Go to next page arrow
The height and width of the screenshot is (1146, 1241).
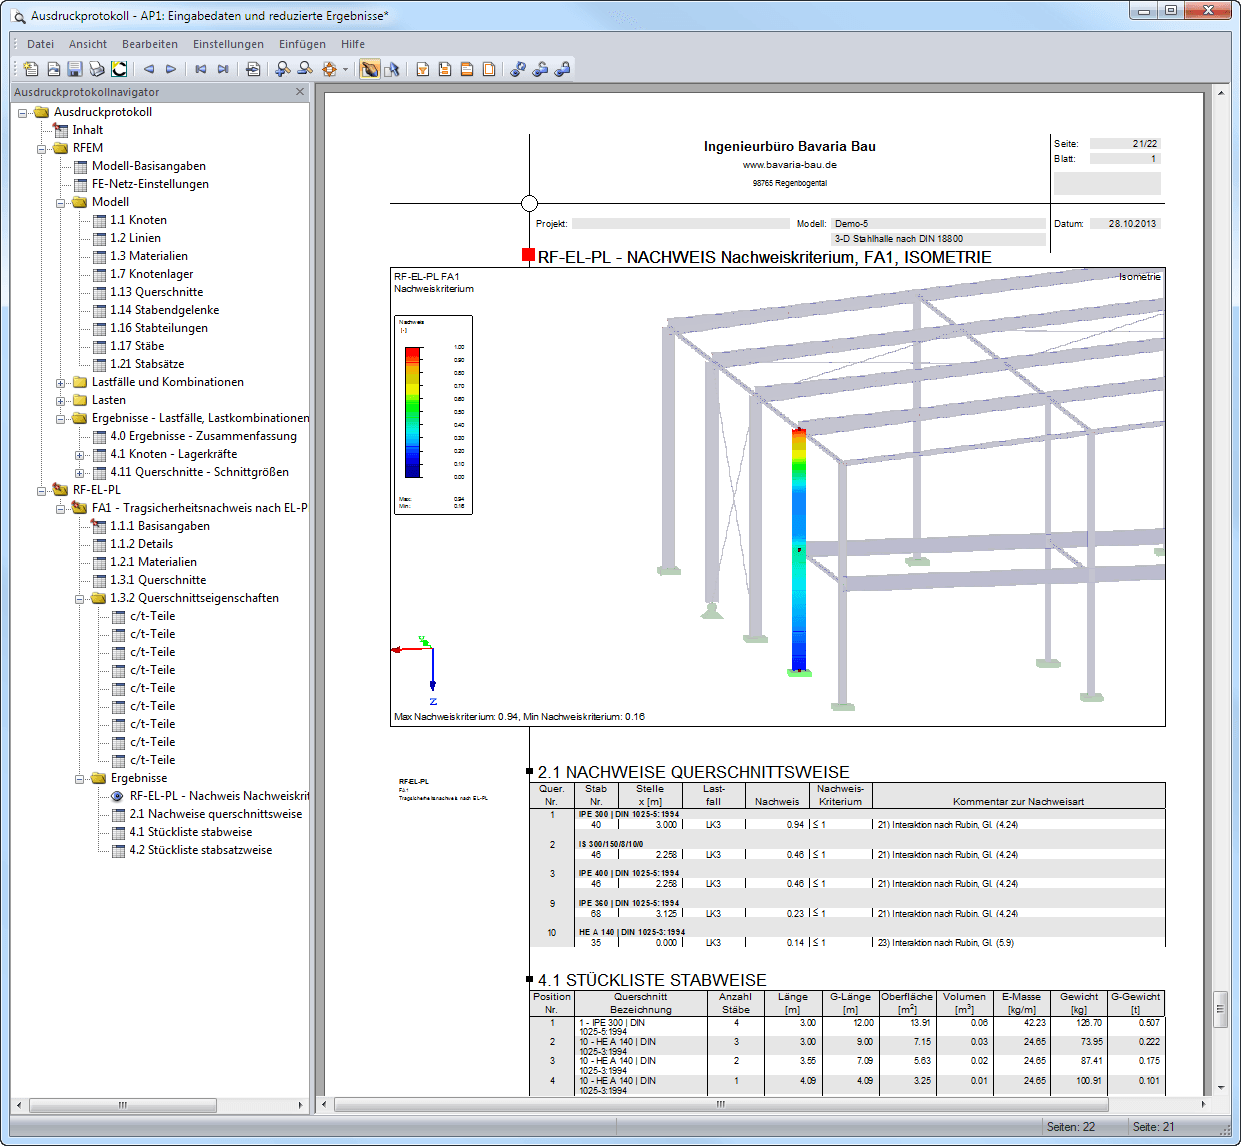171,69
